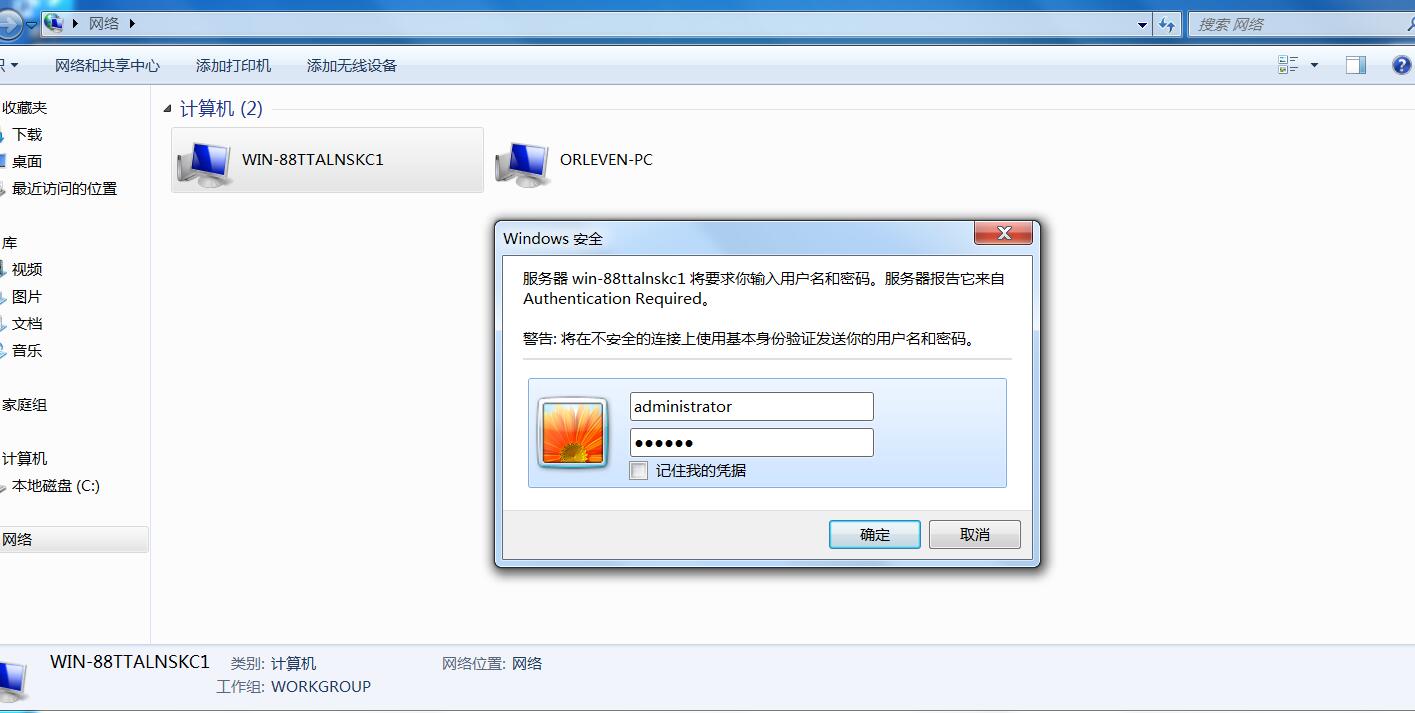
Task: Click the password input field
Action: (x=752, y=442)
